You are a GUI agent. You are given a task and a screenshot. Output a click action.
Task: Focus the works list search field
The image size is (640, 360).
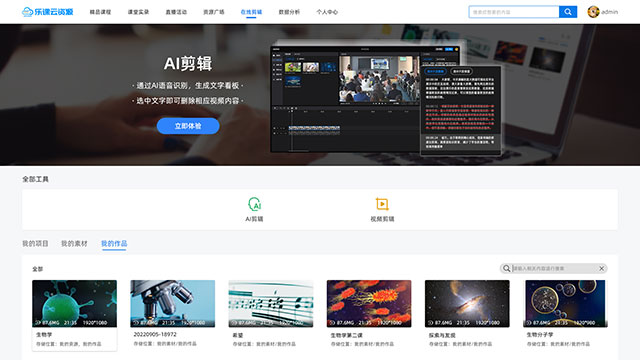(554, 268)
